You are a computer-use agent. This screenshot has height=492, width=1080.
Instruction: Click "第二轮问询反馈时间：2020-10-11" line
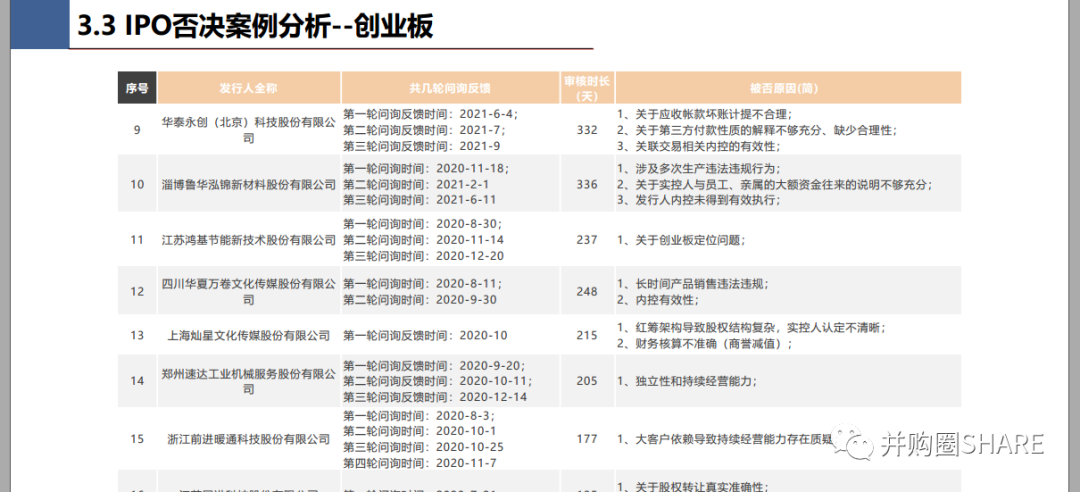(x=437, y=381)
